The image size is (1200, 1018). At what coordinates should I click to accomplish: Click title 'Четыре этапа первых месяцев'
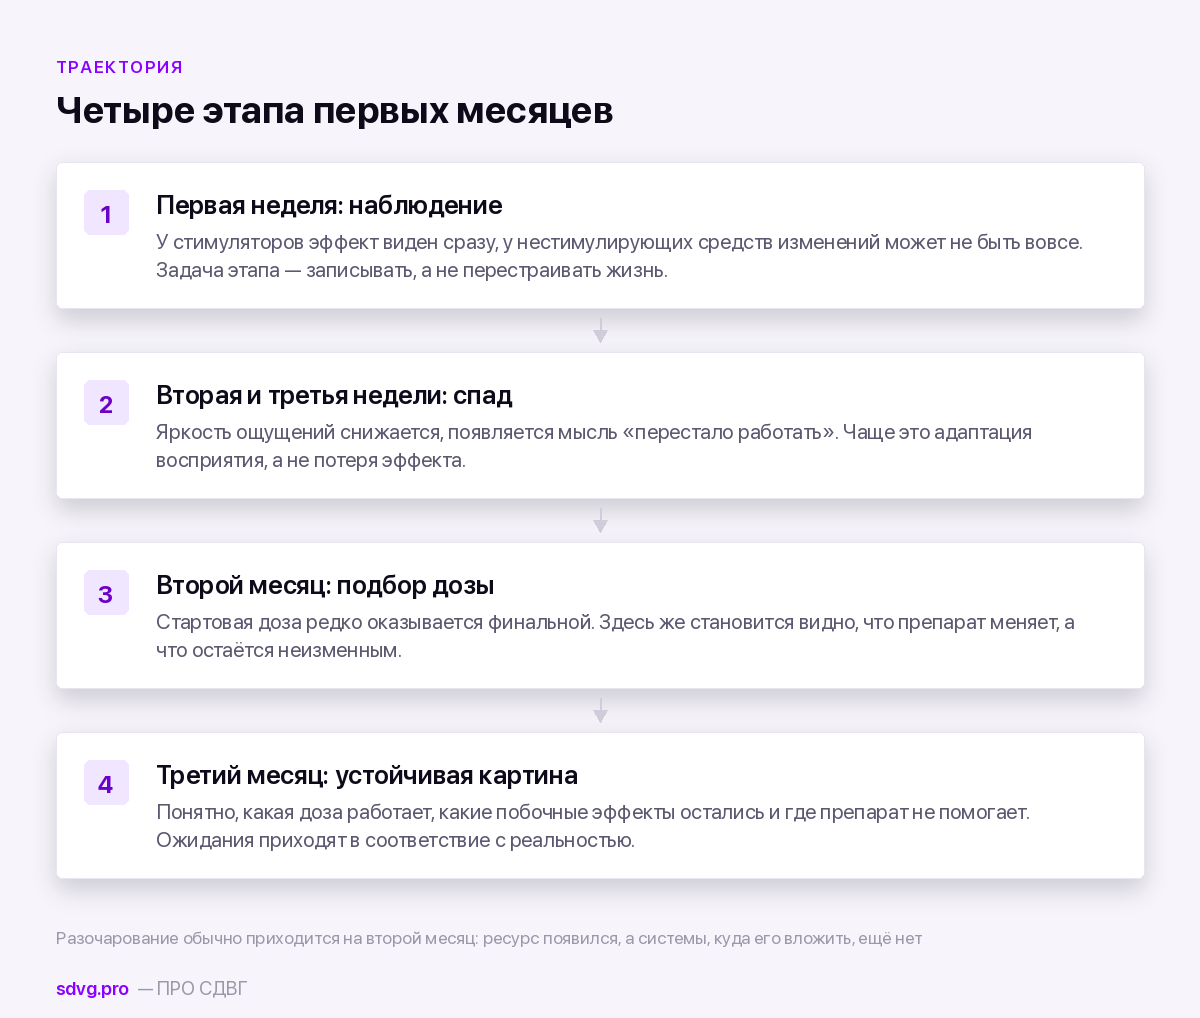click(x=335, y=110)
